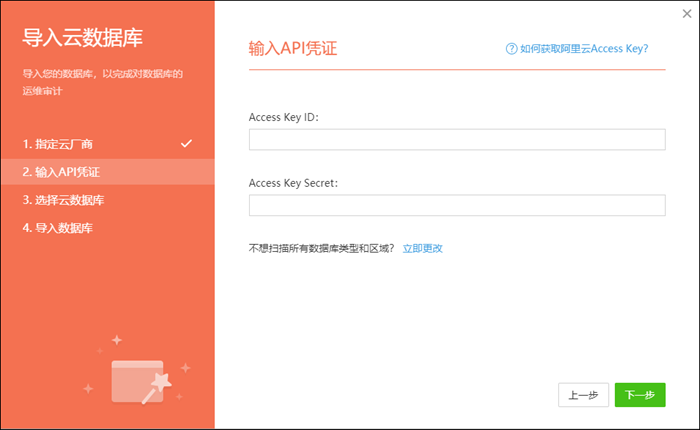Click the question mark help icon
Screen dimensions: 700x430
click(512, 48)
